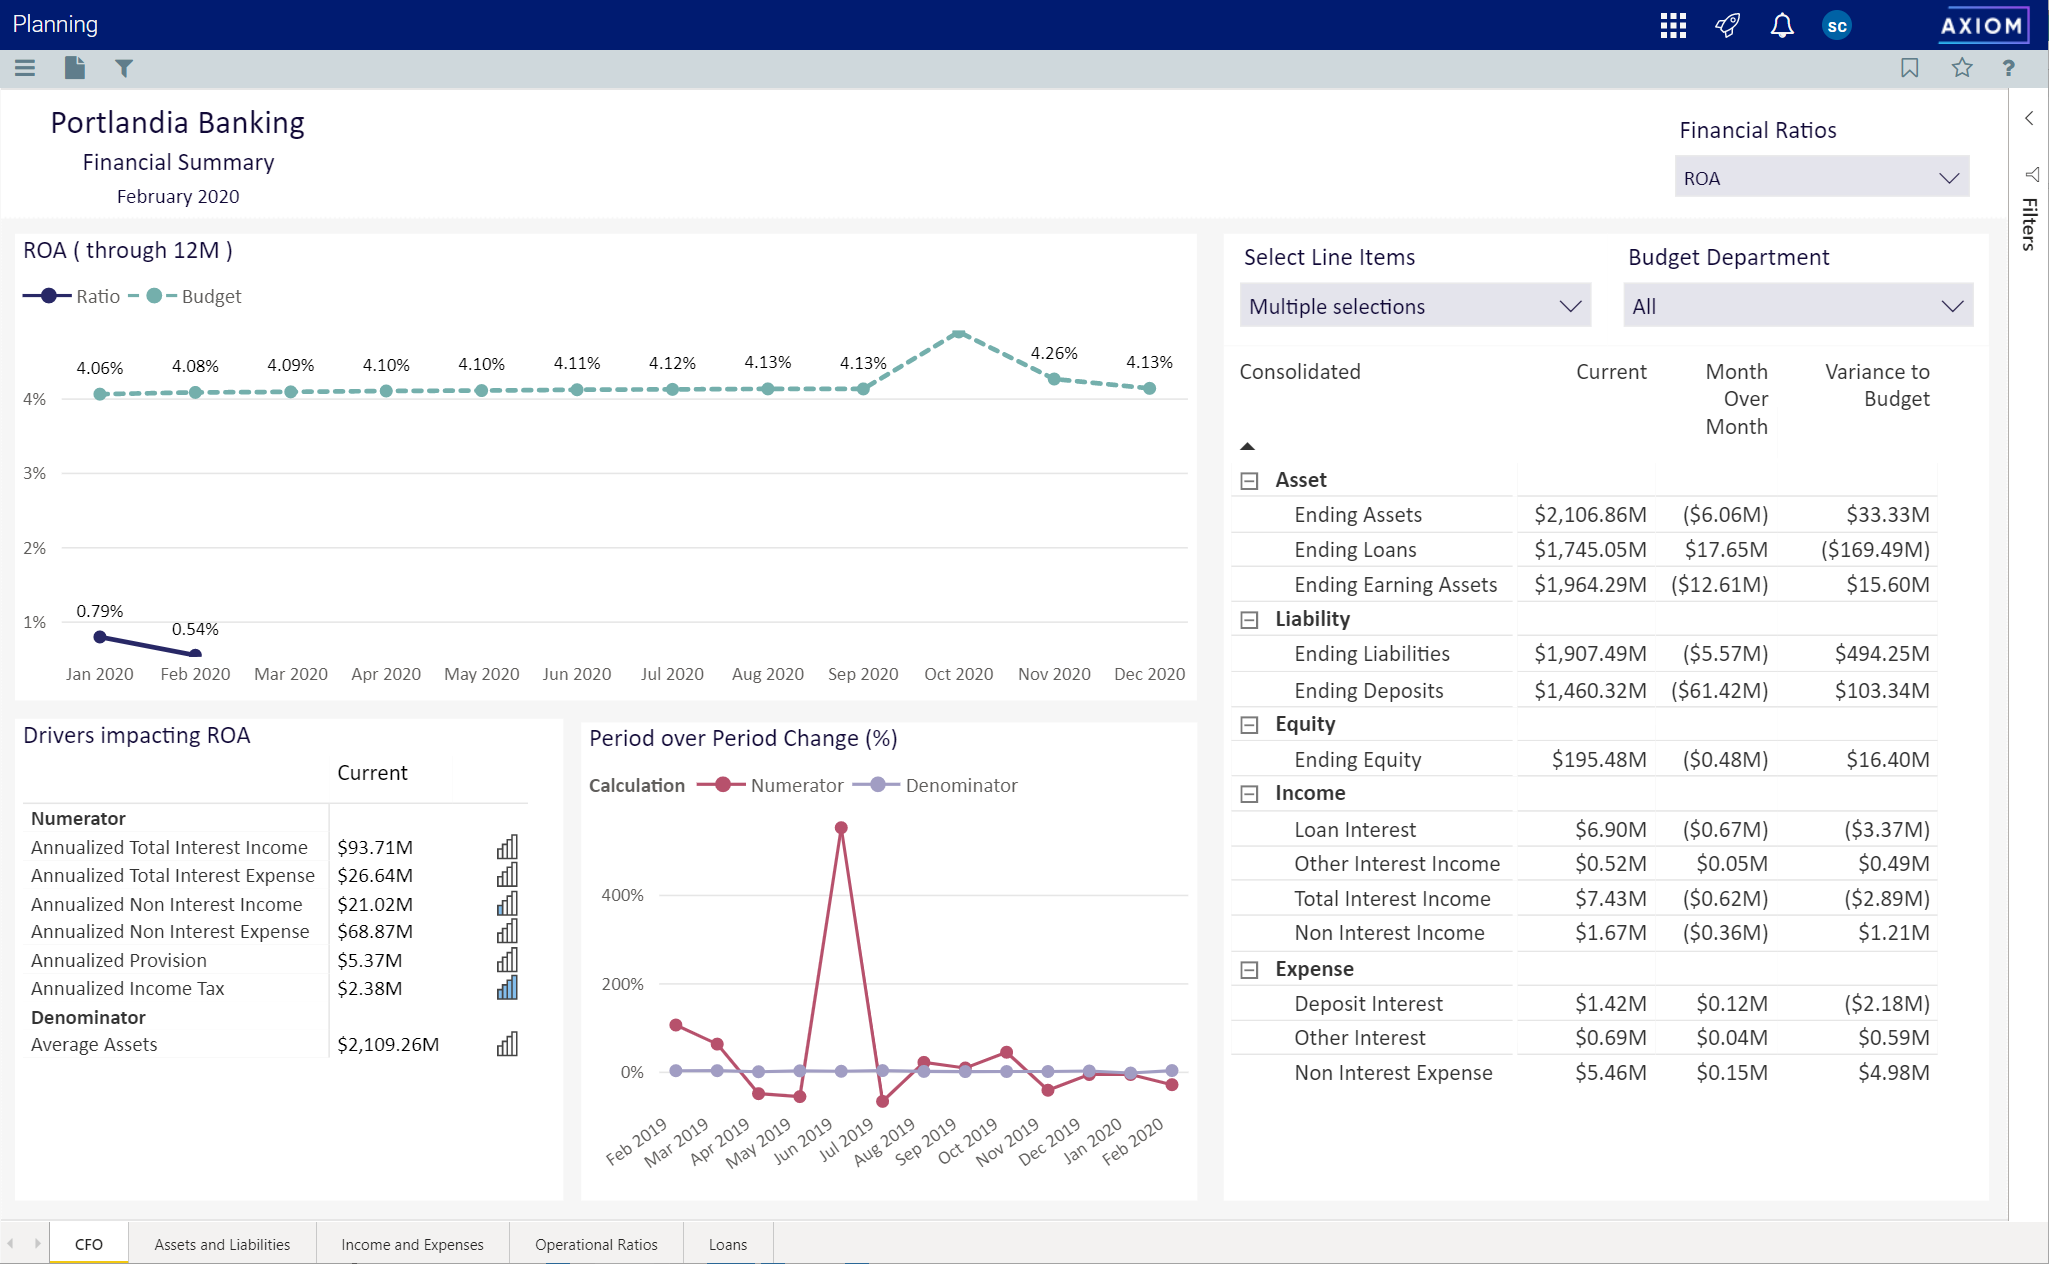Click the rocket quick launch icon
Viewport: 2049px width, 1264px height.
tap(1728, 26)
